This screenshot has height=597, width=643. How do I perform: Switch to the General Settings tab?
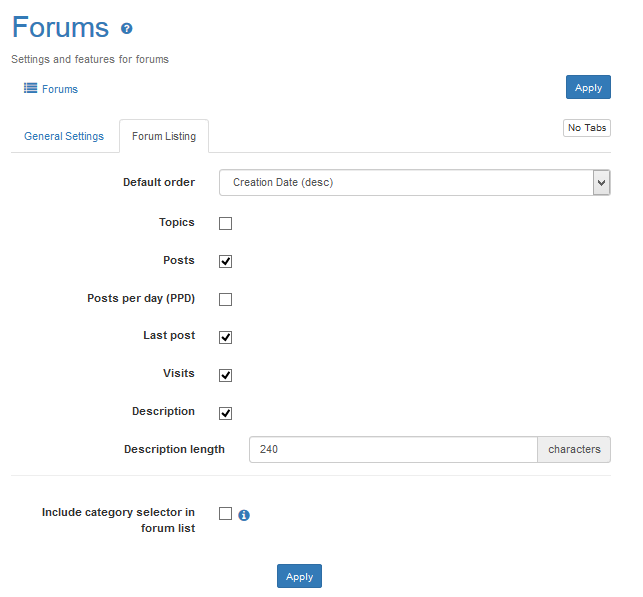click(x=64, y=136)
